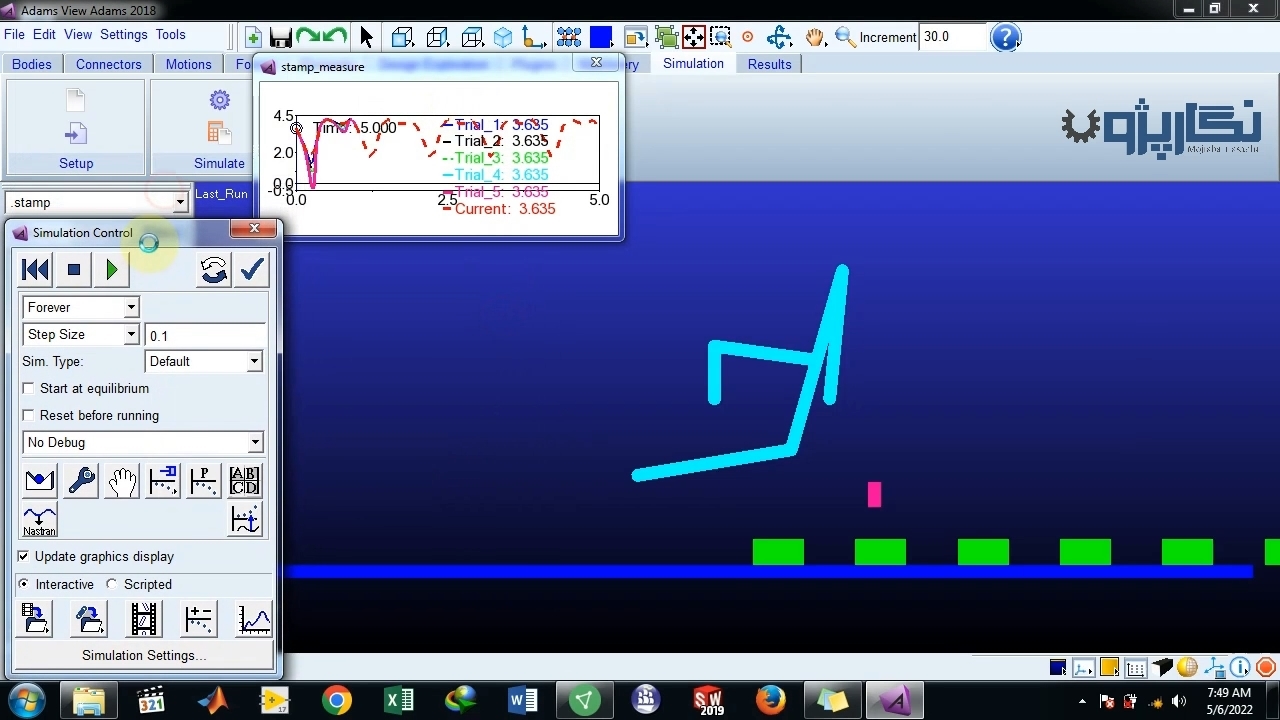Select the Scripted radio button
This screenshot has height=720, width=1280.
pyautogui.click(x=112, y=584)
